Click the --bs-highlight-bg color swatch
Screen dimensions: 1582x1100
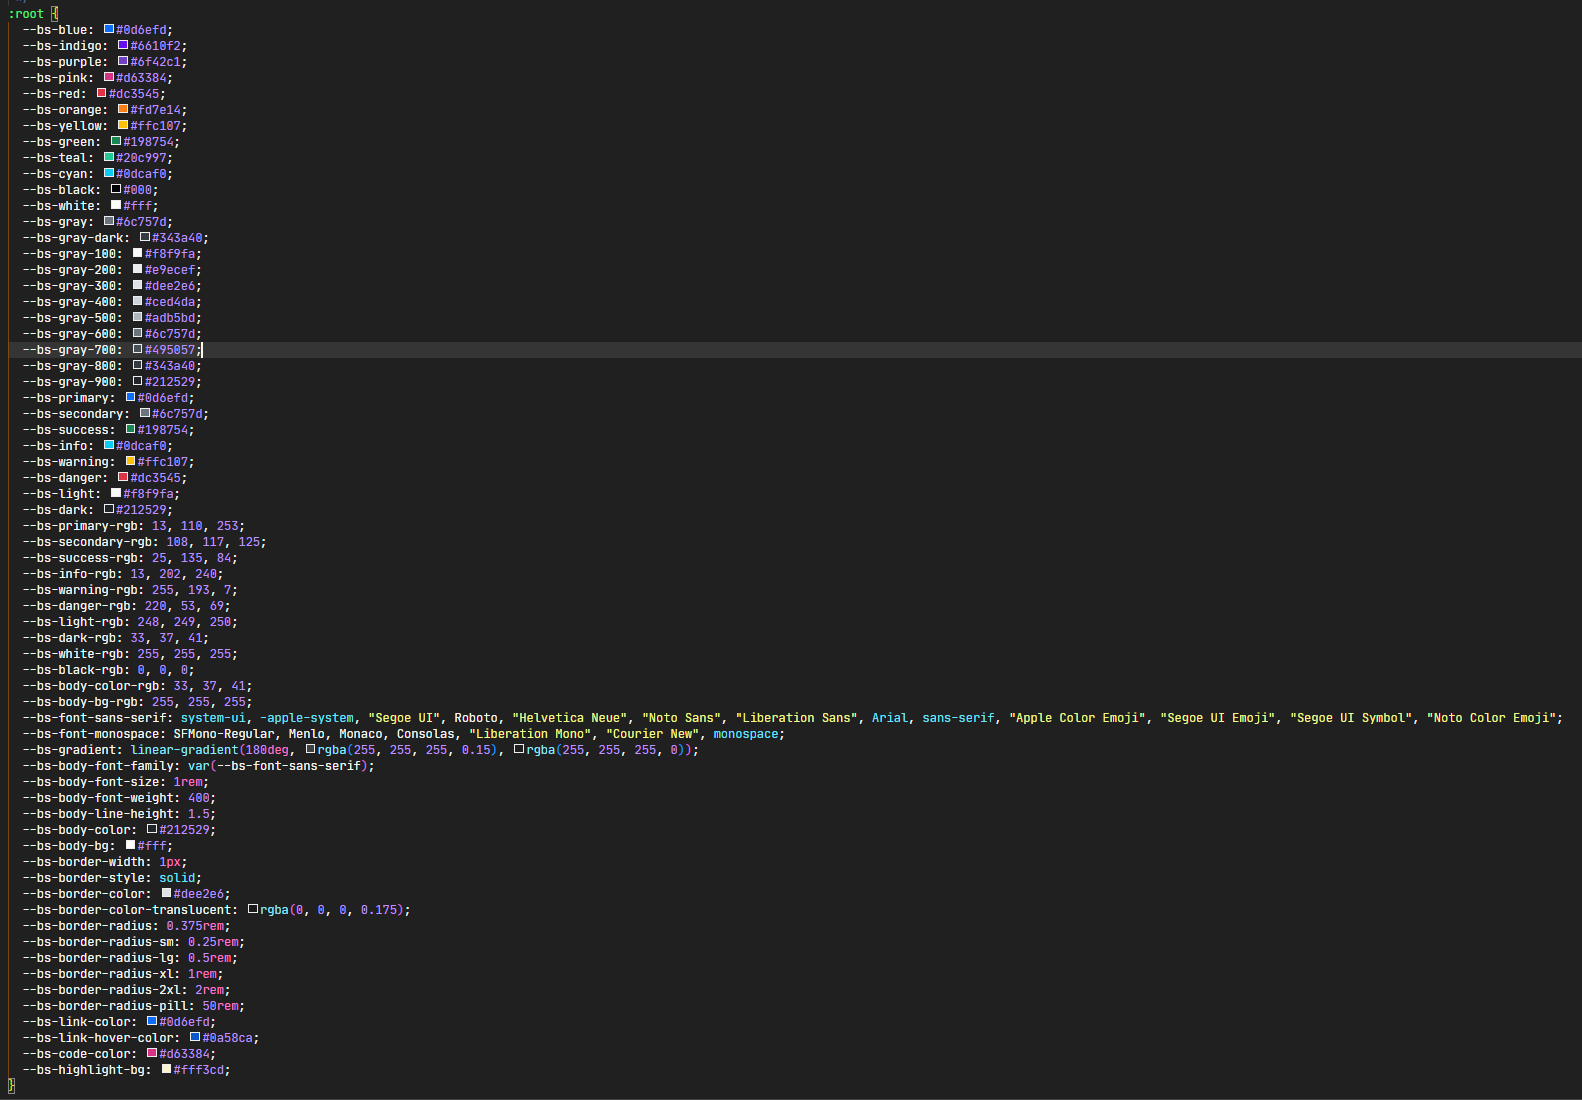click(166, 1069)
